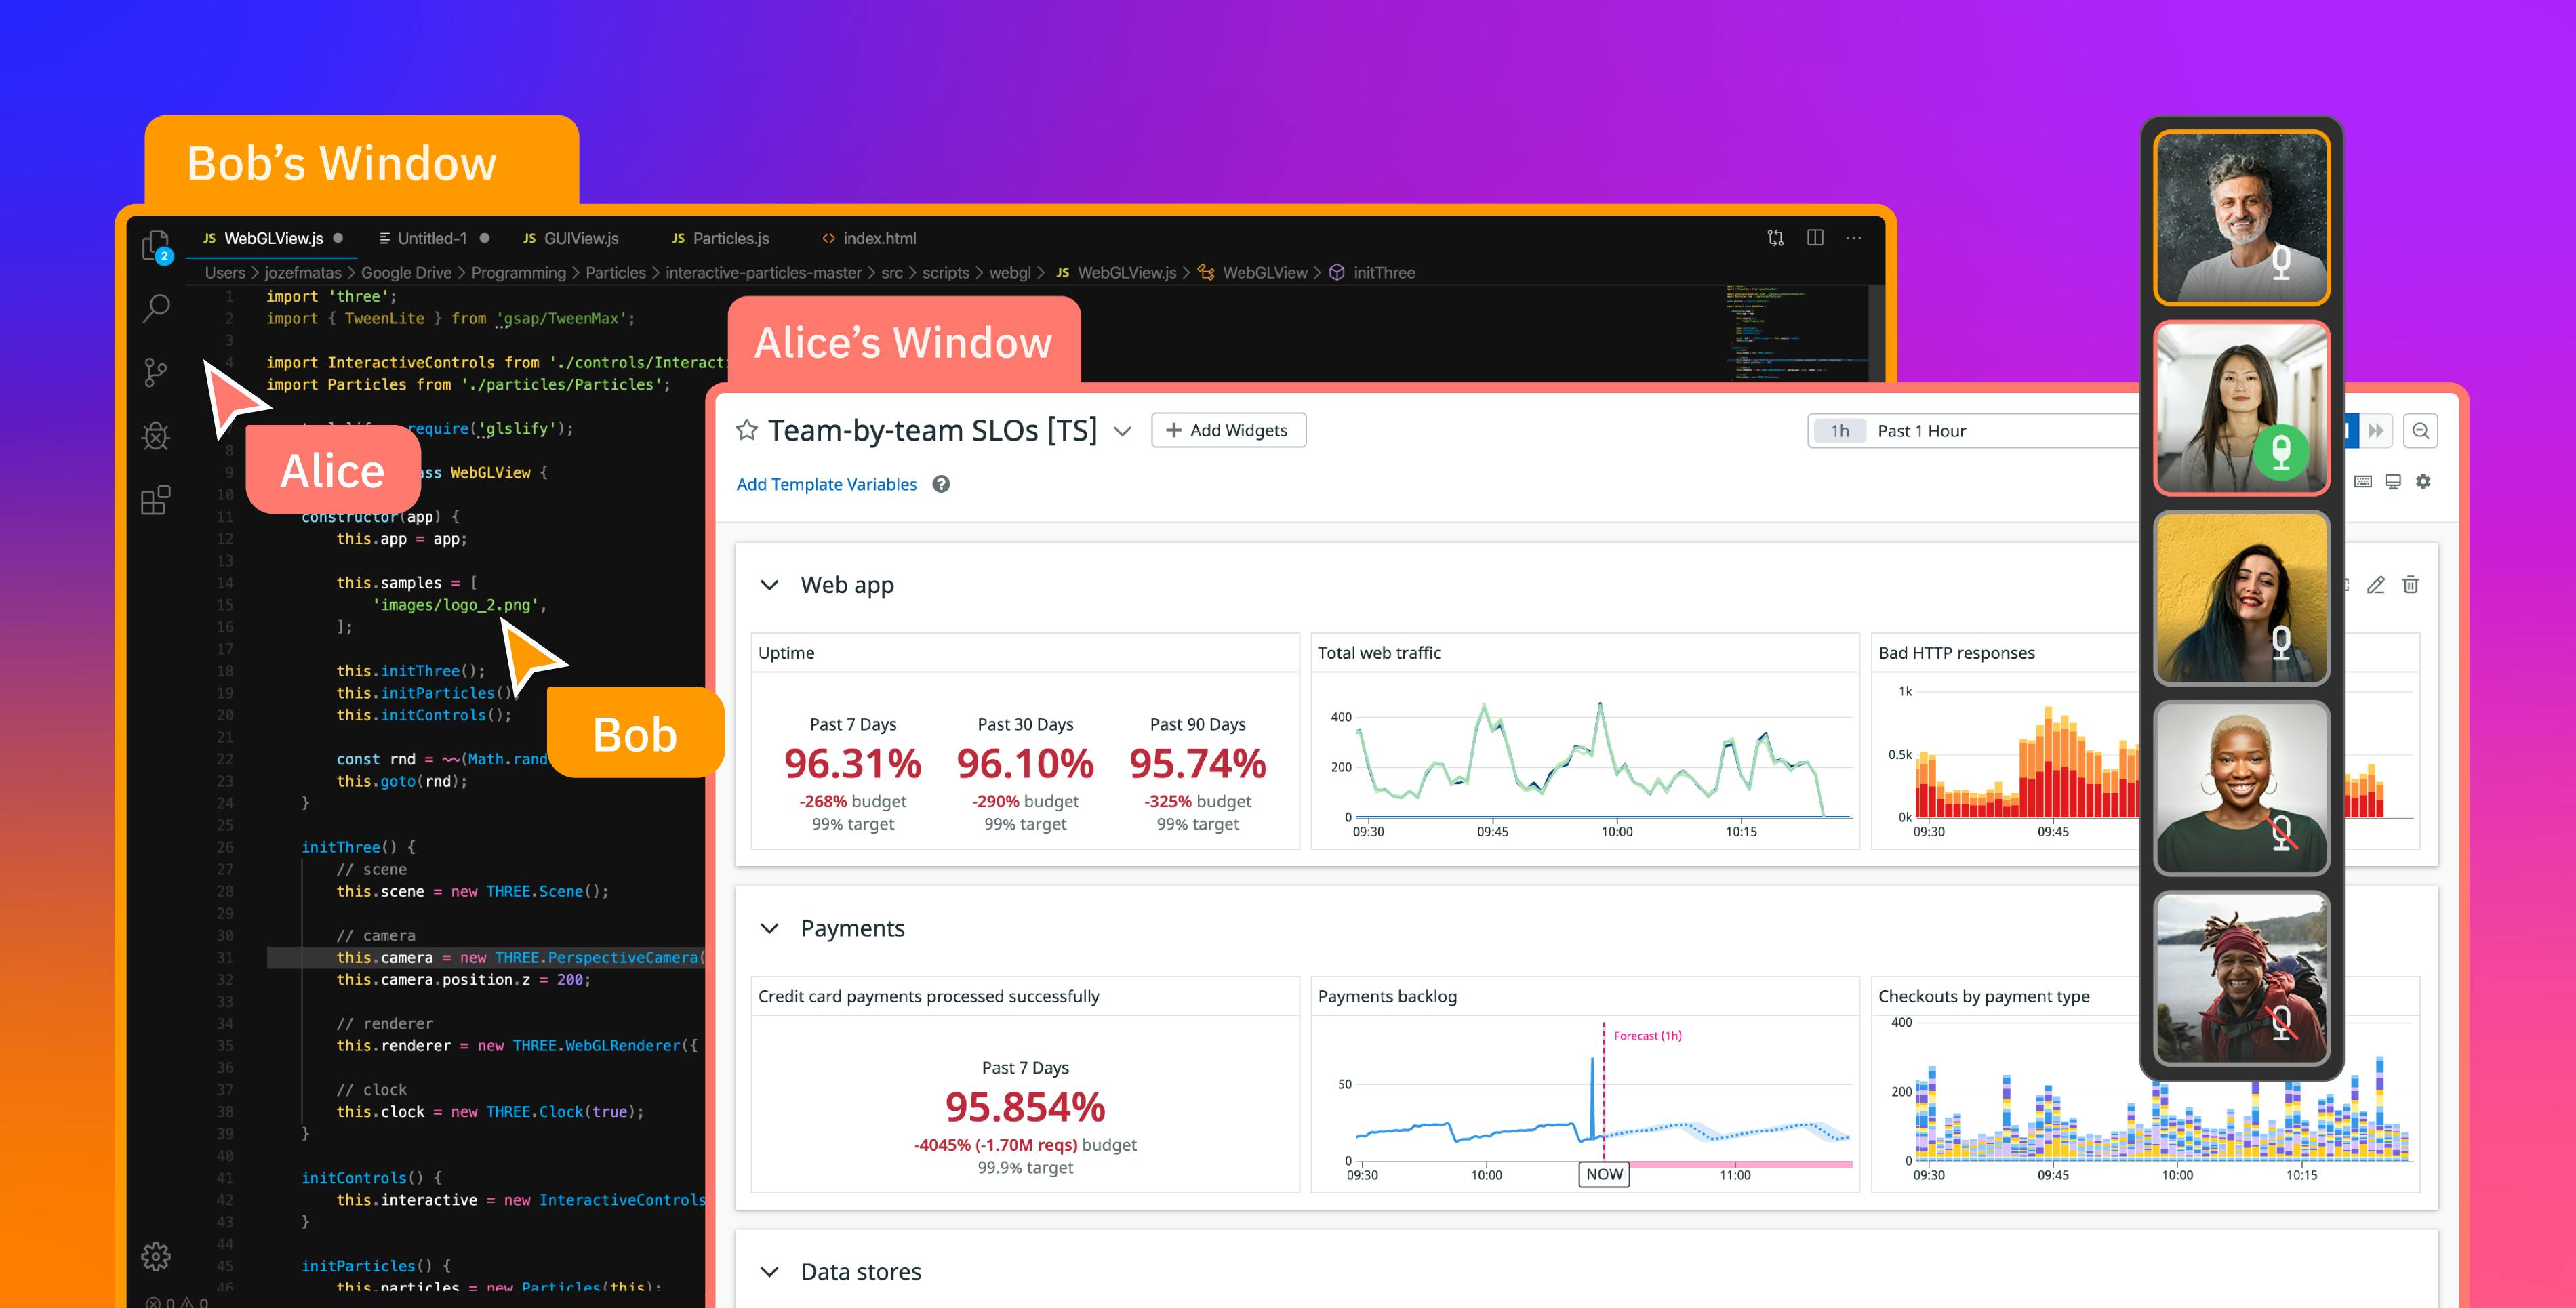The image size is (2576, 1308).
Task: Click the NOW marker on the Payments backlog chart
Action: [x=1604, y=1174]
